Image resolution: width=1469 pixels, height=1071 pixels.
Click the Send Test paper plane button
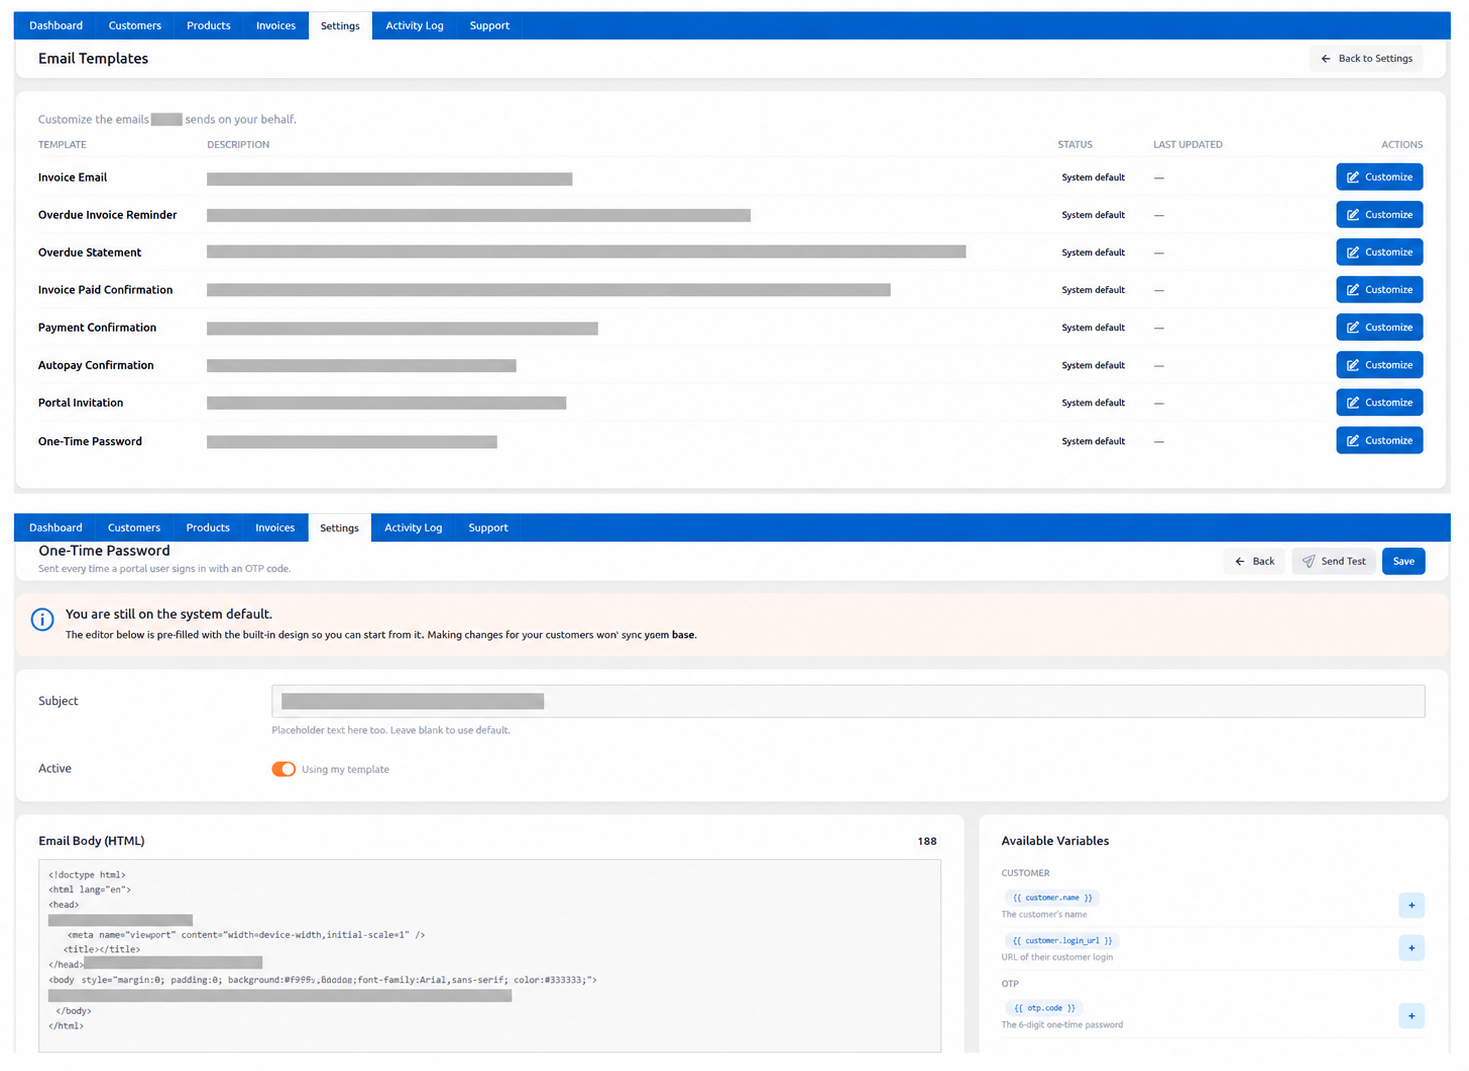pos(1334,561)
